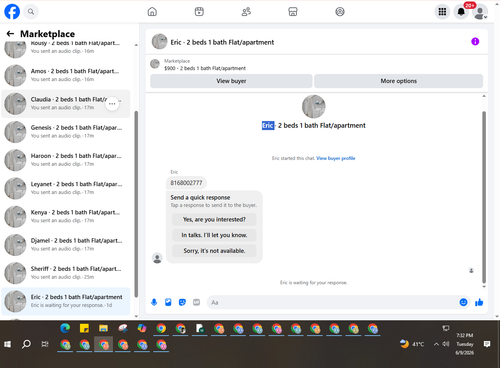
Task: Click the message bubble 8168002777
Action: point(186,183)
